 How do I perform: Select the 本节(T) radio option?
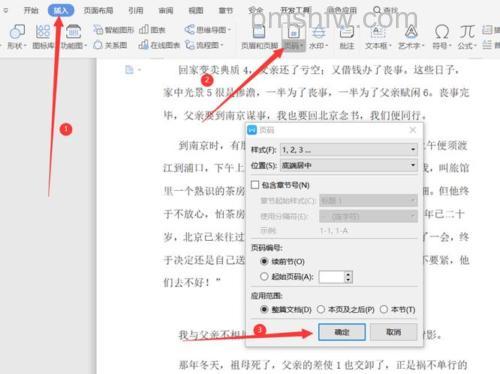pyautogui.click(x=384, y=309)
